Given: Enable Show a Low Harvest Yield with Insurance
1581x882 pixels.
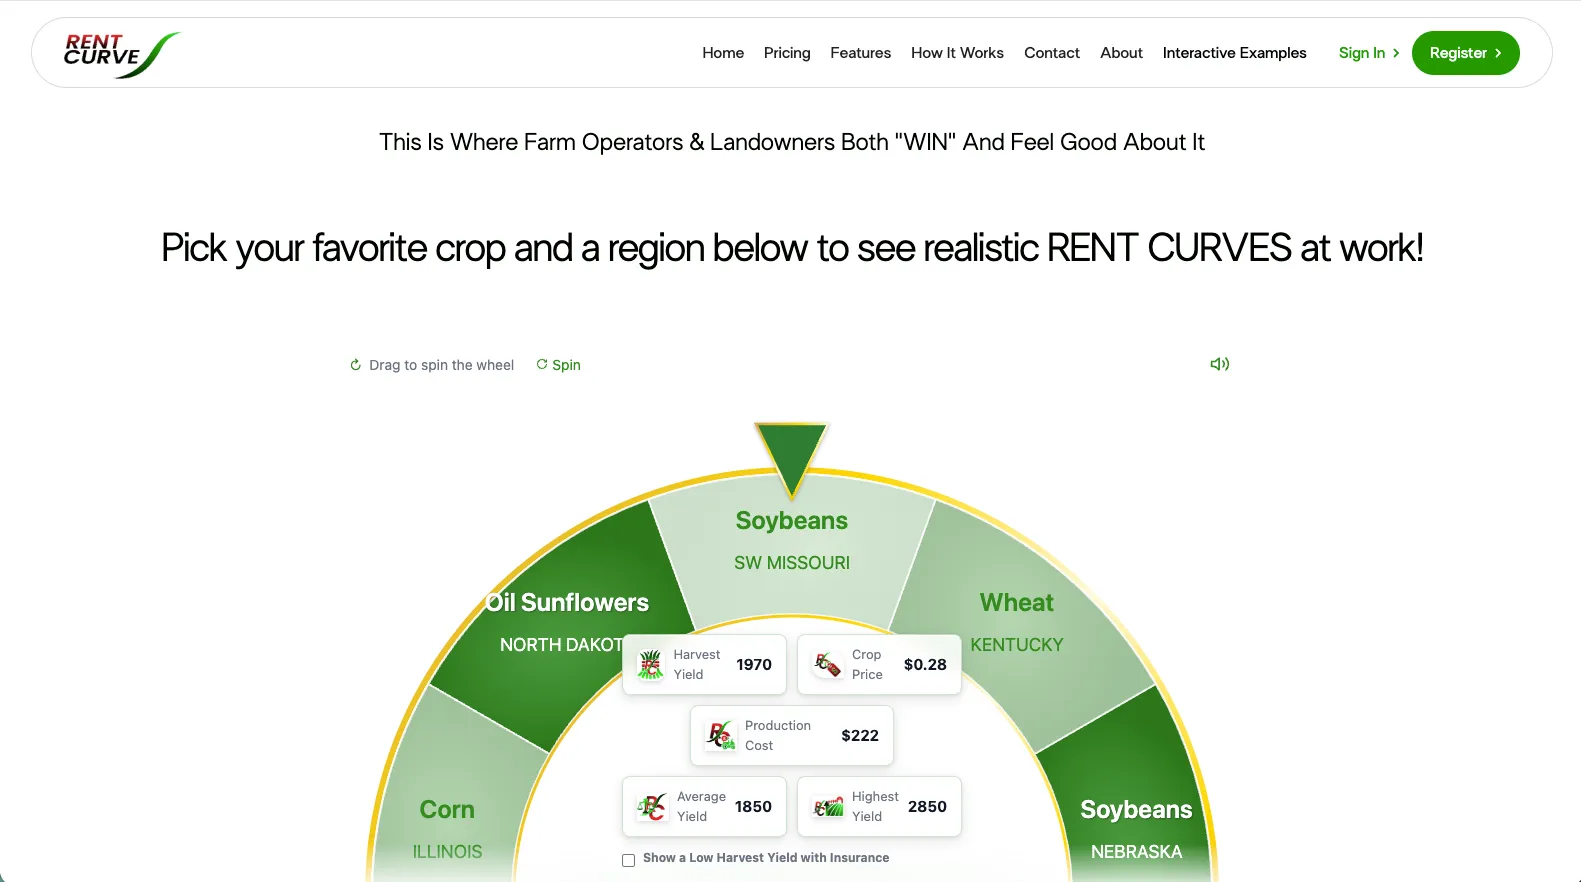Looking at the screenshot, I should click(x=628, y=860).
